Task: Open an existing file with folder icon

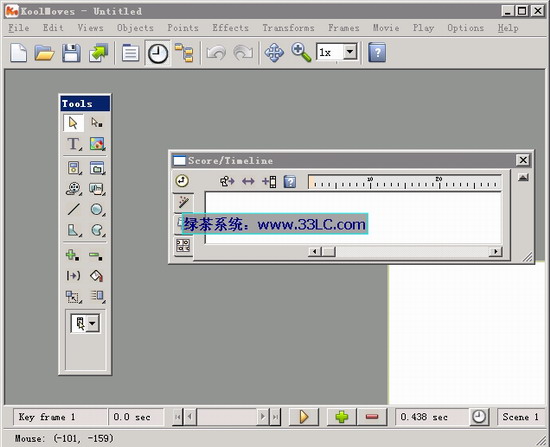Action: coord(45,53)
